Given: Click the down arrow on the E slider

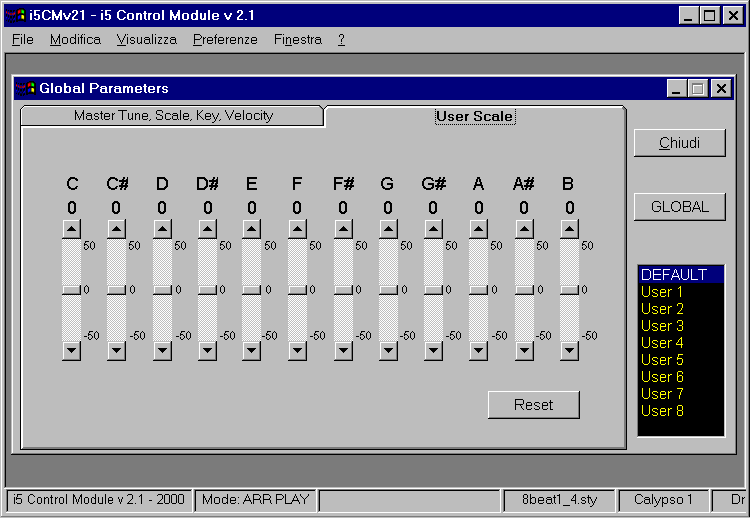Looking at the screenshot, I should tap(252, 350).
